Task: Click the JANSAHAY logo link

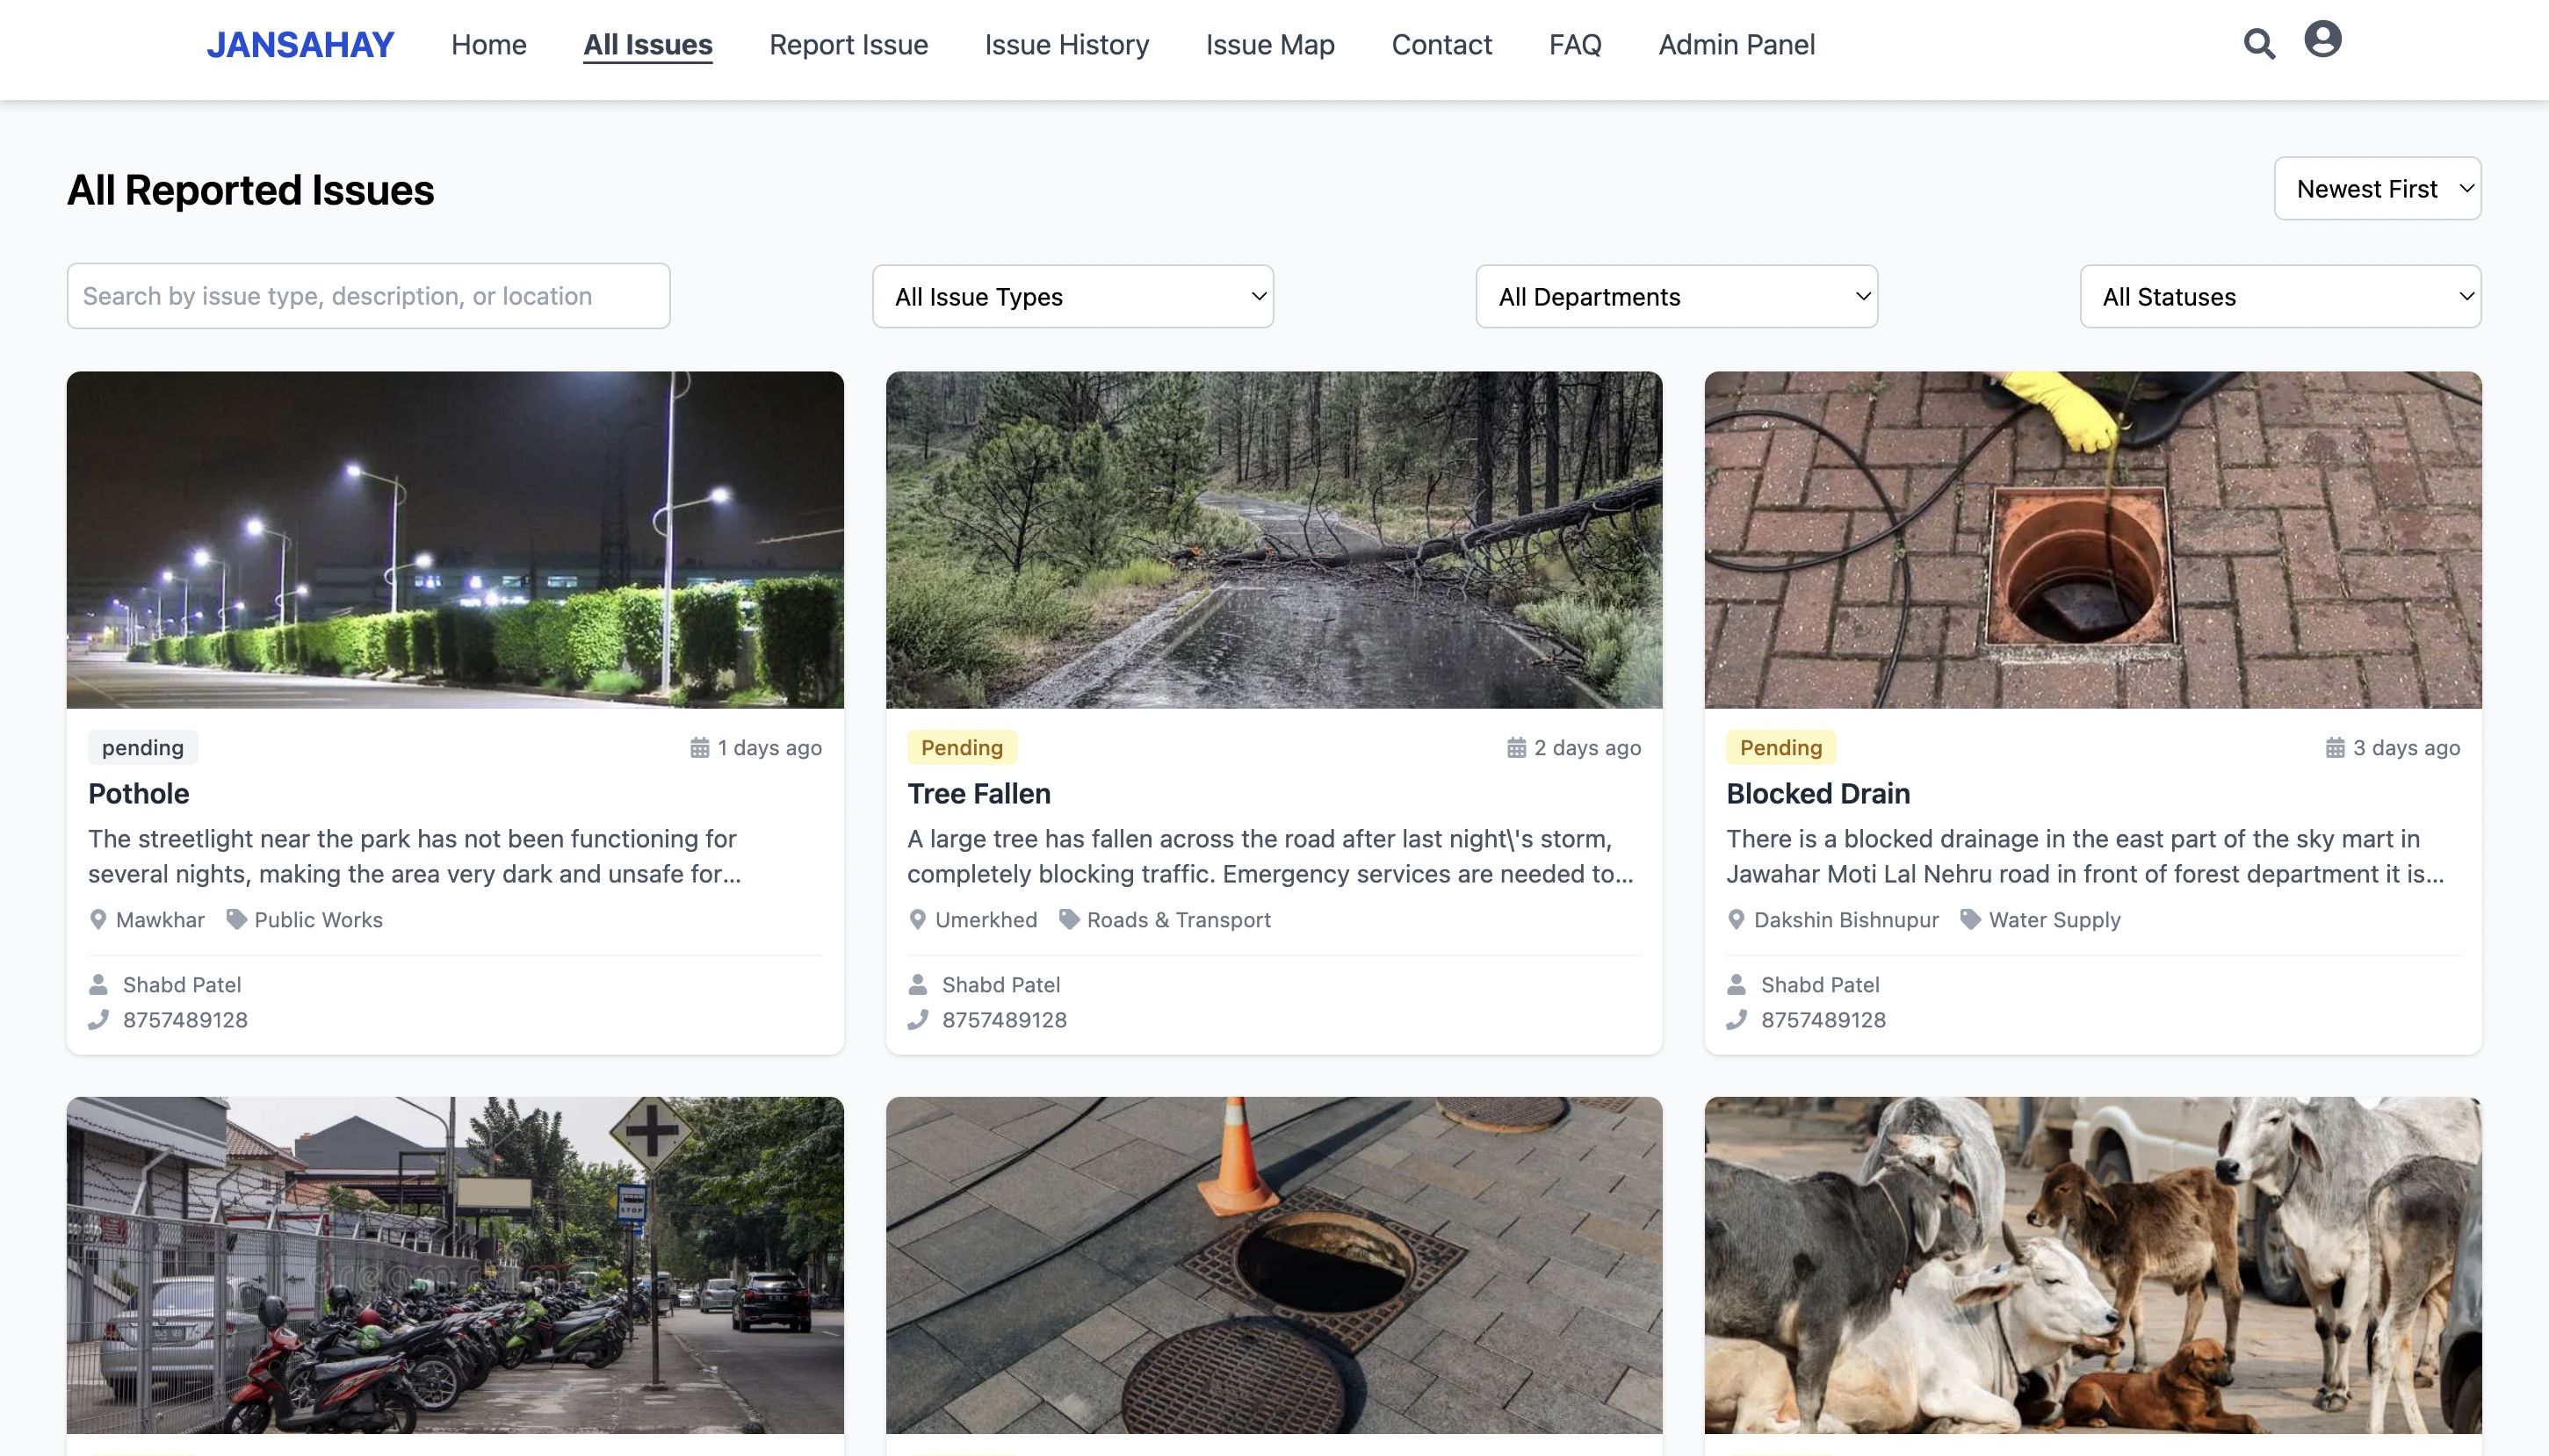Action: point(300,45)
